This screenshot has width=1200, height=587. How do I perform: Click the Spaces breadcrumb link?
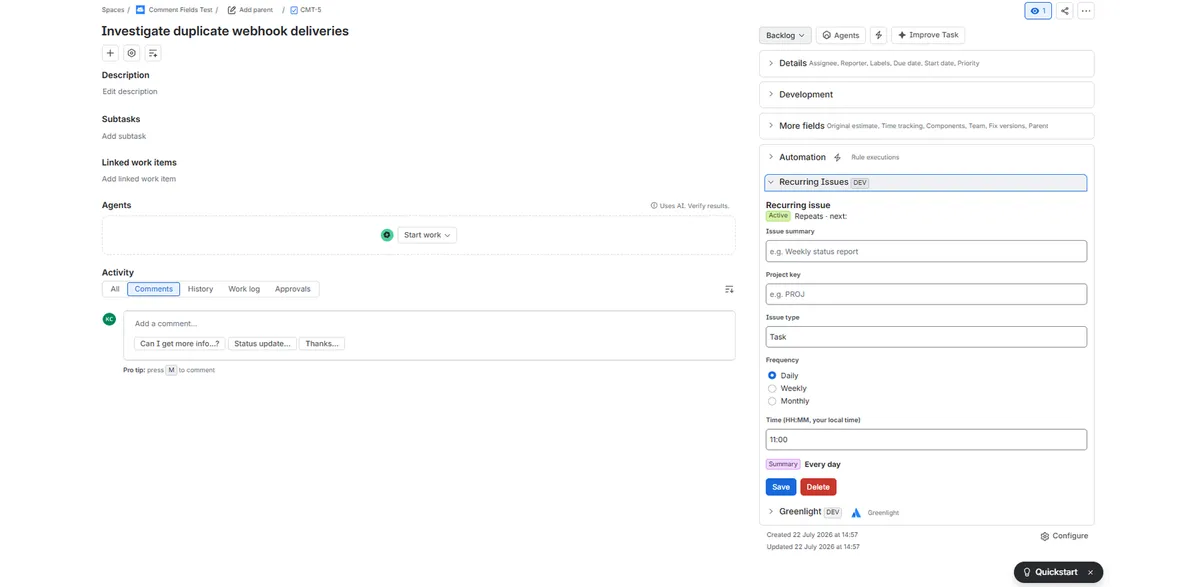point(113,10)
